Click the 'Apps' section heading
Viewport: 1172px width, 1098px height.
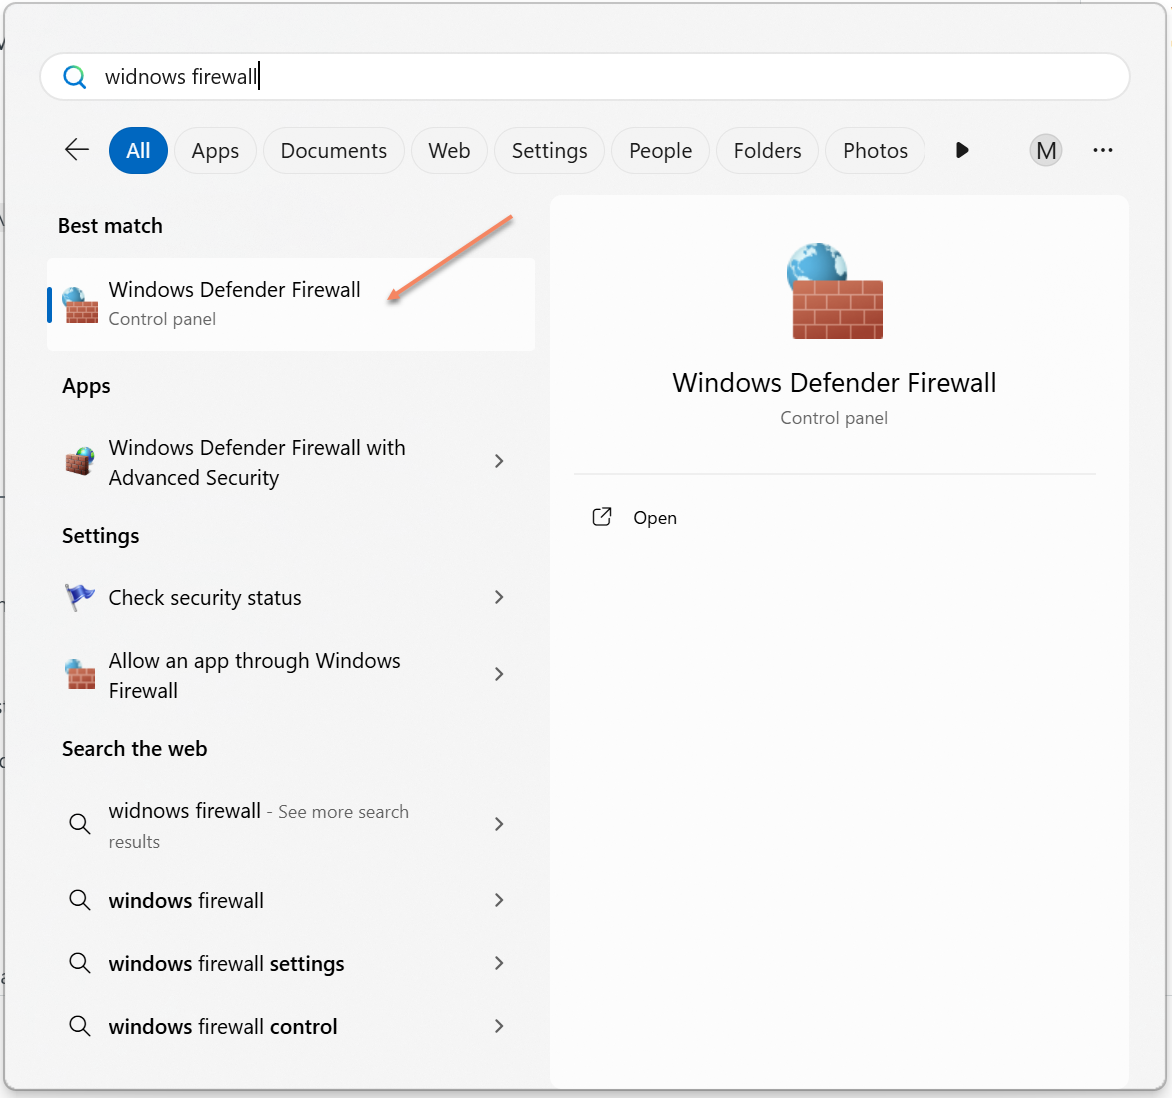pyautogui.click(x=86, y=386)
